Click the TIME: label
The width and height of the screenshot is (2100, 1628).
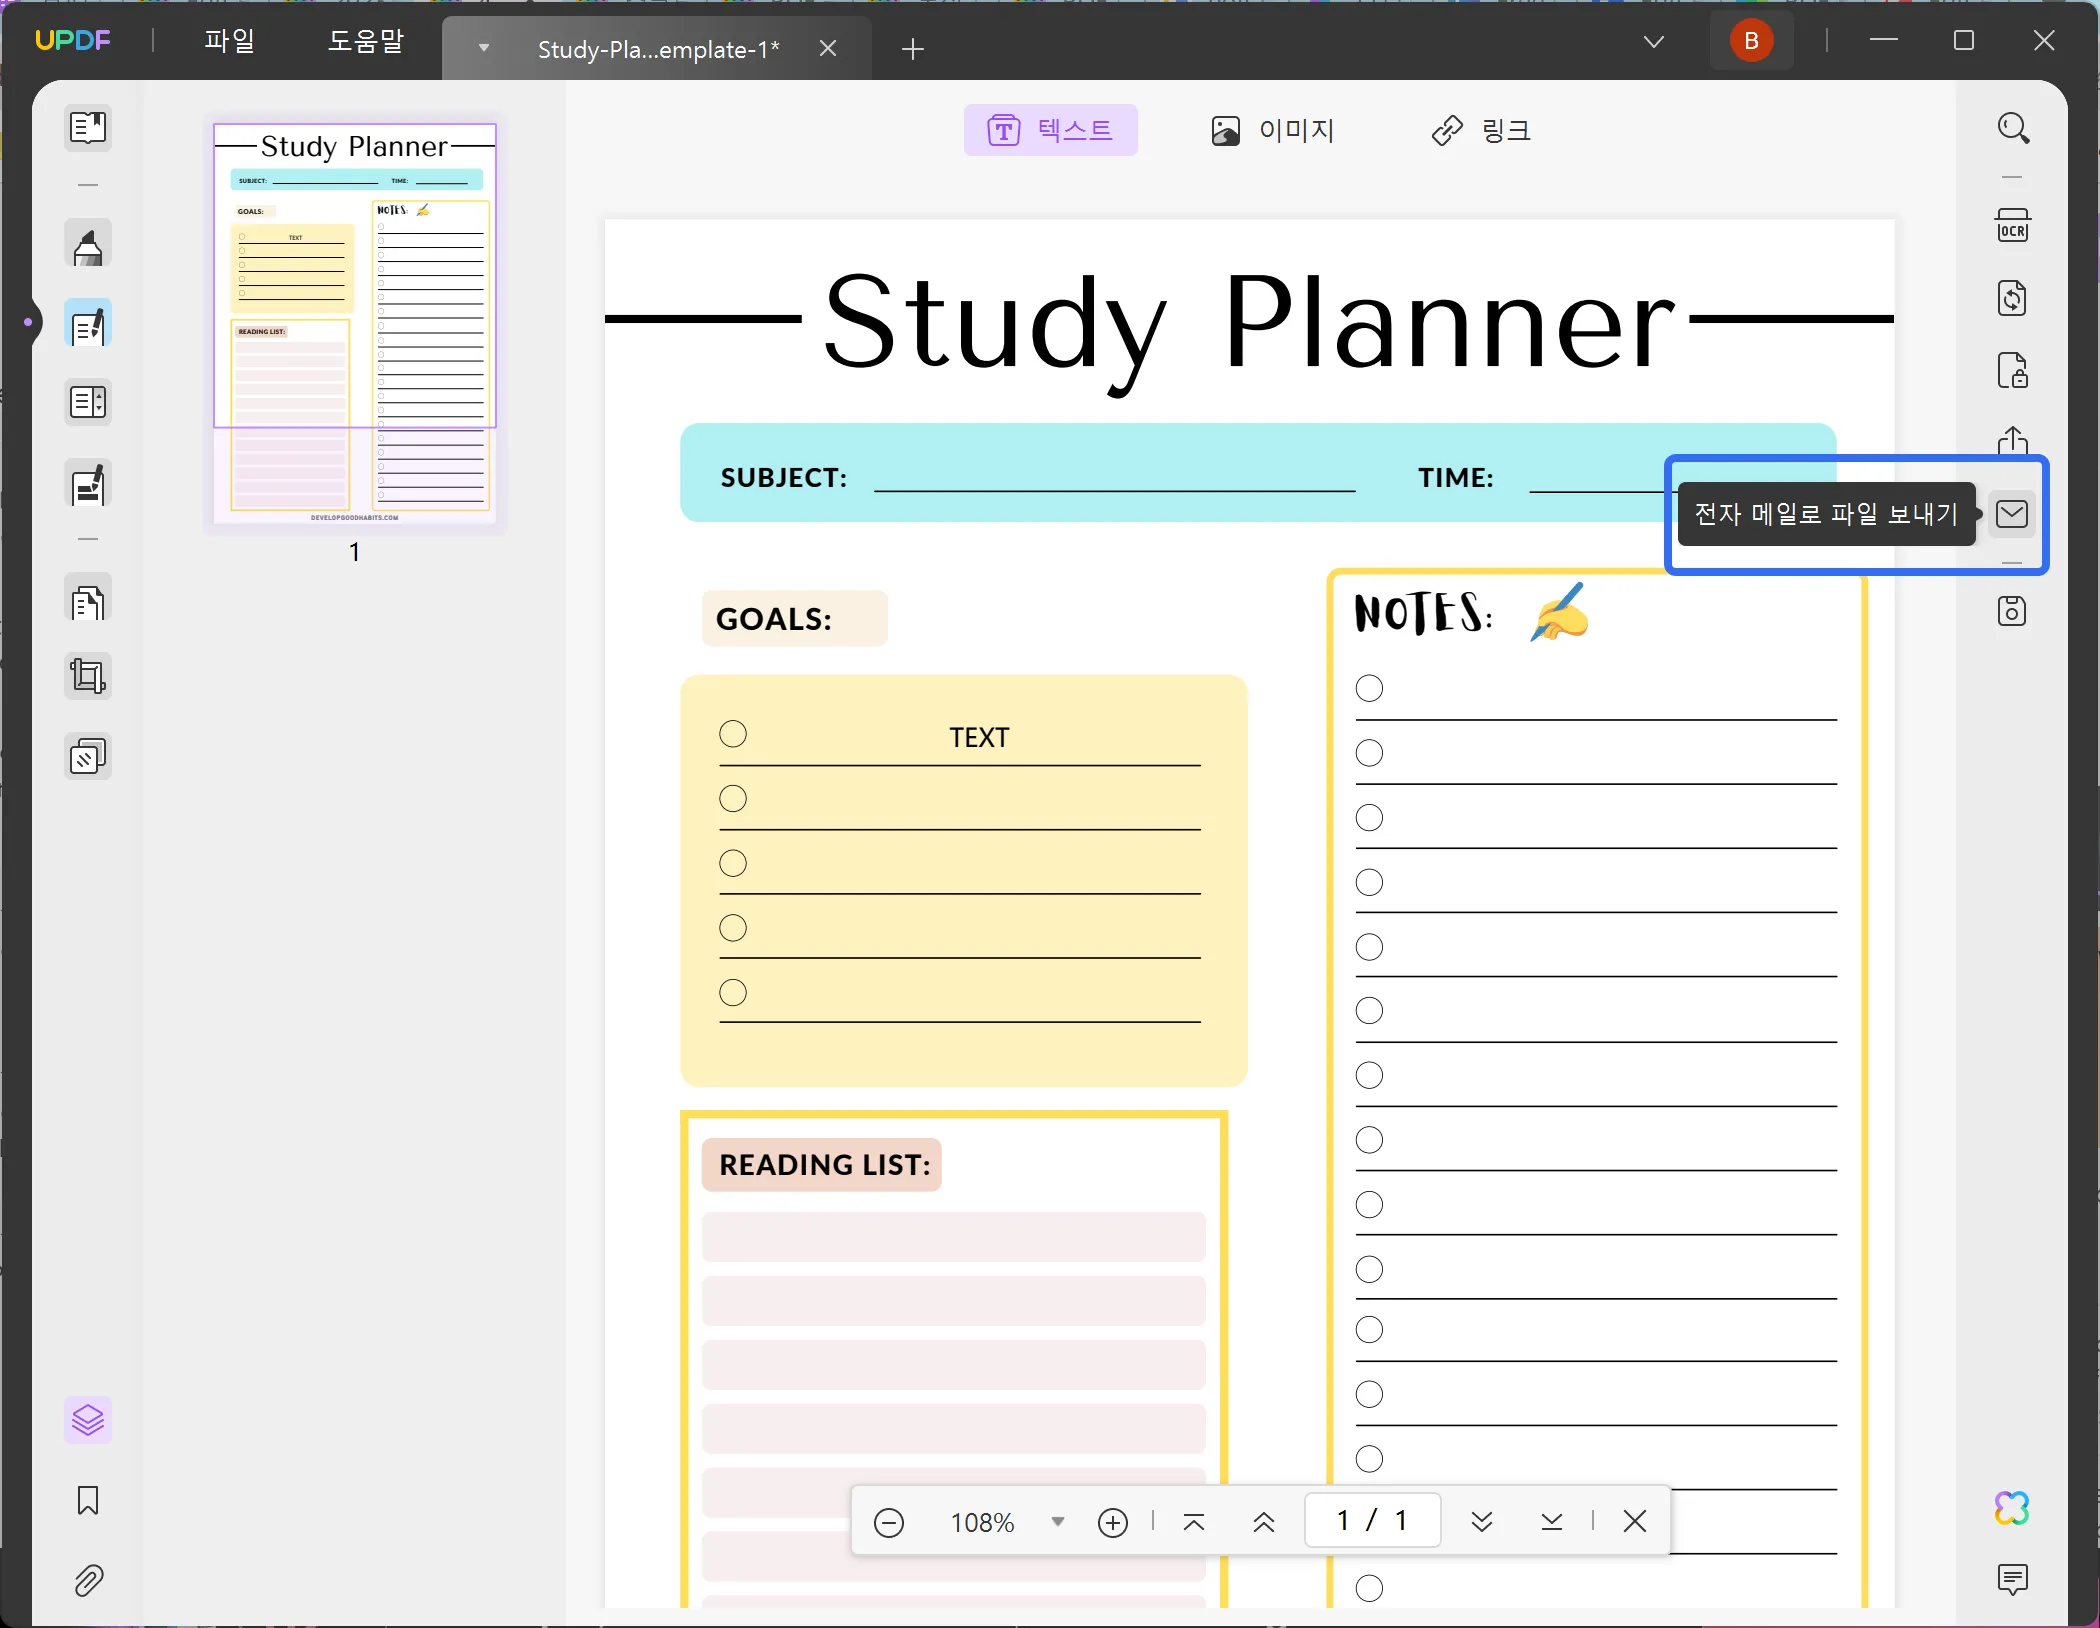coord(1455,478)
